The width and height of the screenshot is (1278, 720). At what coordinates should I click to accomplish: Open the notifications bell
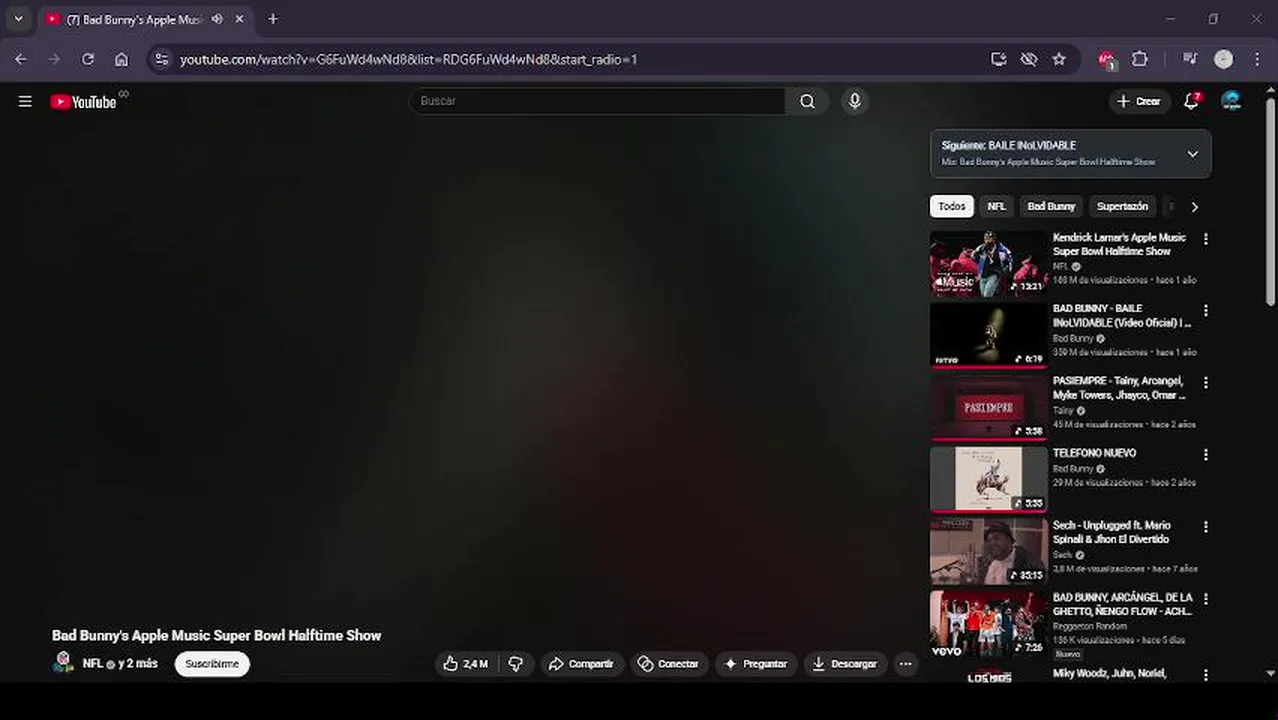(1191, 101)
